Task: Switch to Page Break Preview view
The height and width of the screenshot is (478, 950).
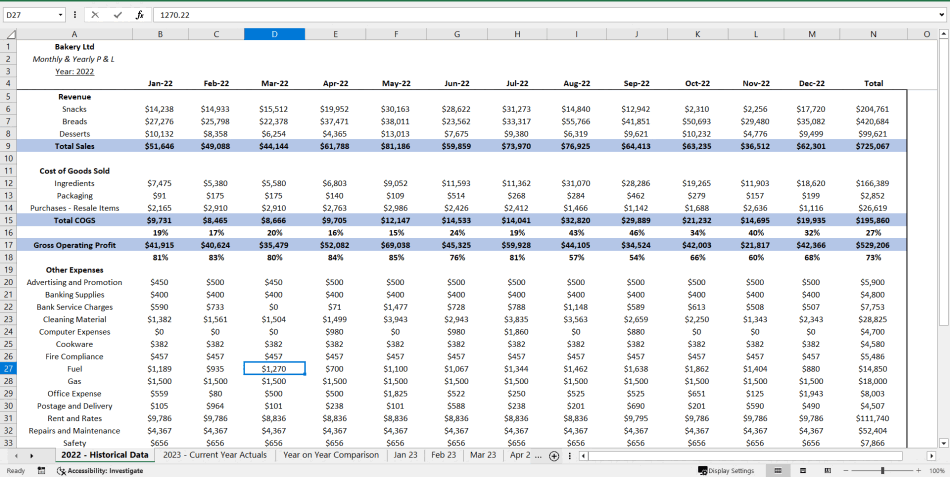Action: pyautogui.click(x=828, y=471)
